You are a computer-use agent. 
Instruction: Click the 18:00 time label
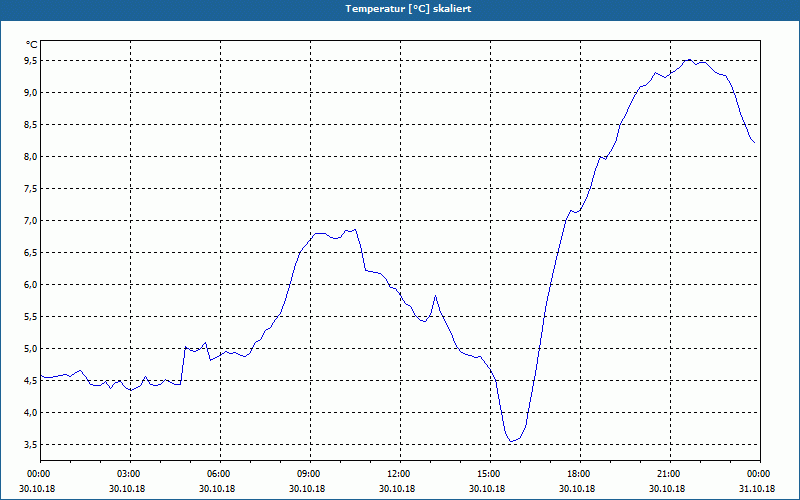click(580, 474)
